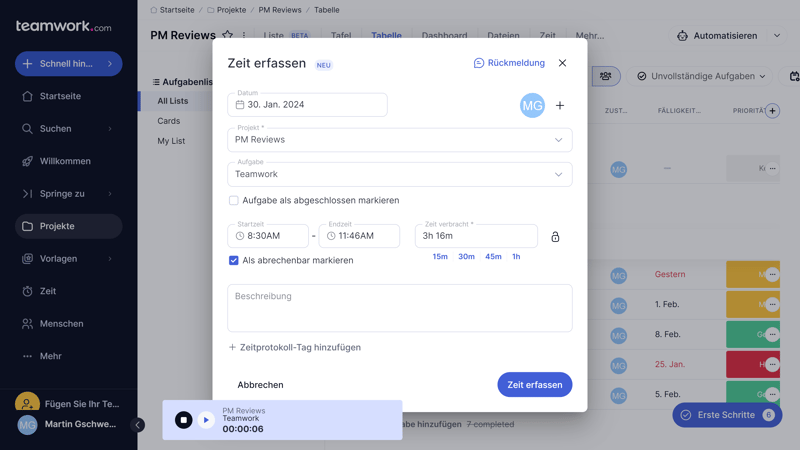Viewport: 800px width, 450px height.
Task: Click the Rückmeldung feedback link
Action: 509,63
